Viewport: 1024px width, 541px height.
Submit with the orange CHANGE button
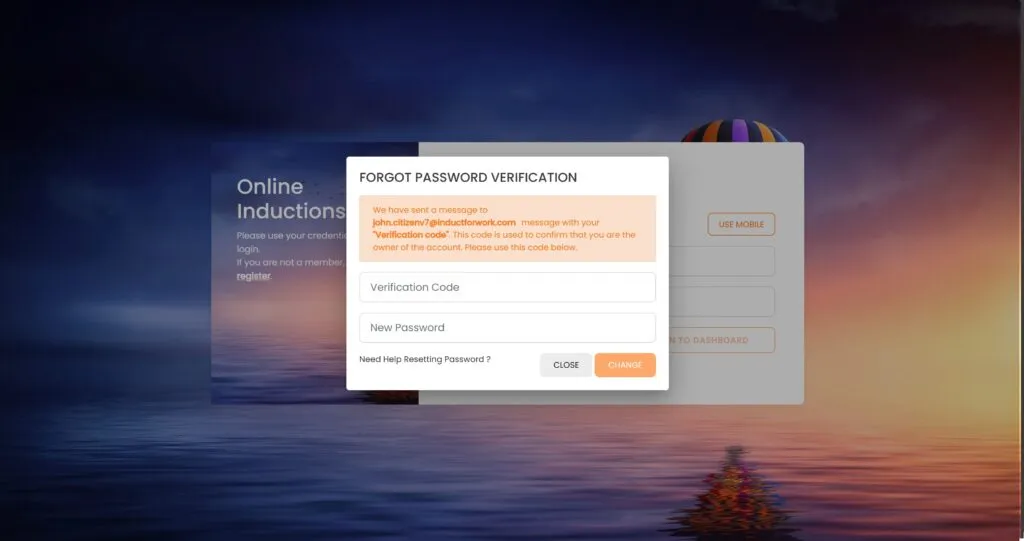[624, 365]
